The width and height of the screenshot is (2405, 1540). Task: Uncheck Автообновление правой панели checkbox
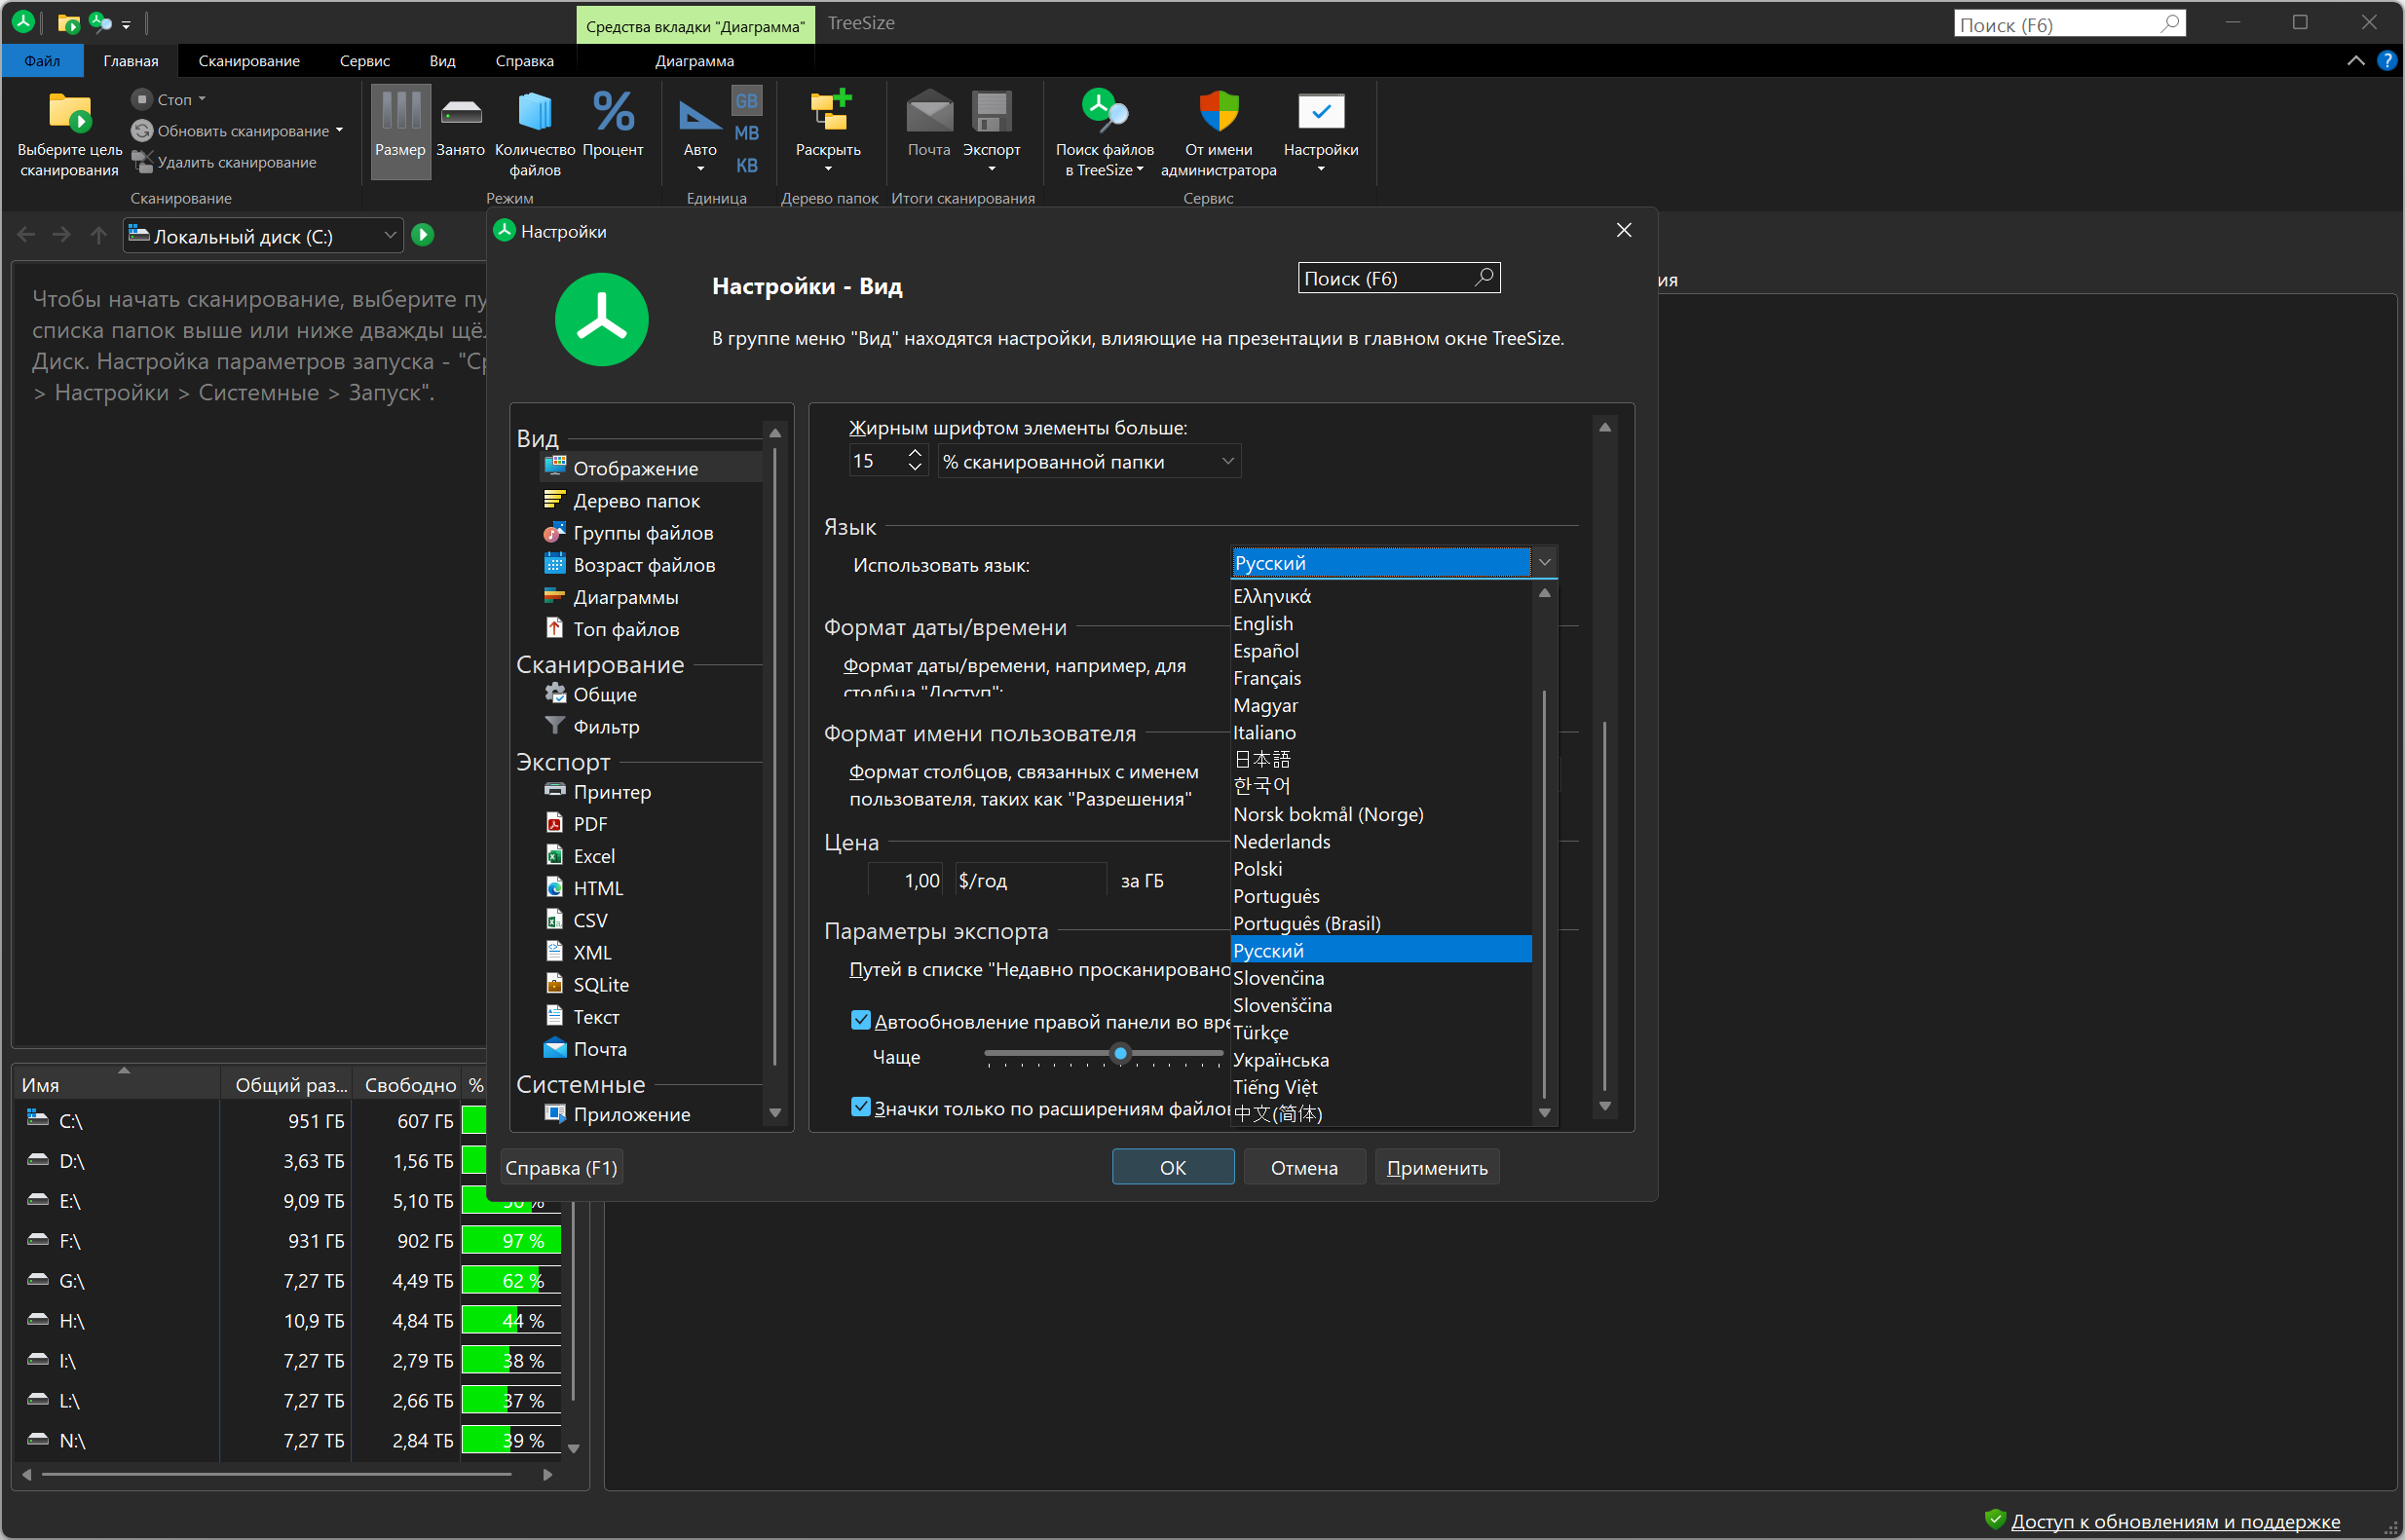pos(860,1020)
